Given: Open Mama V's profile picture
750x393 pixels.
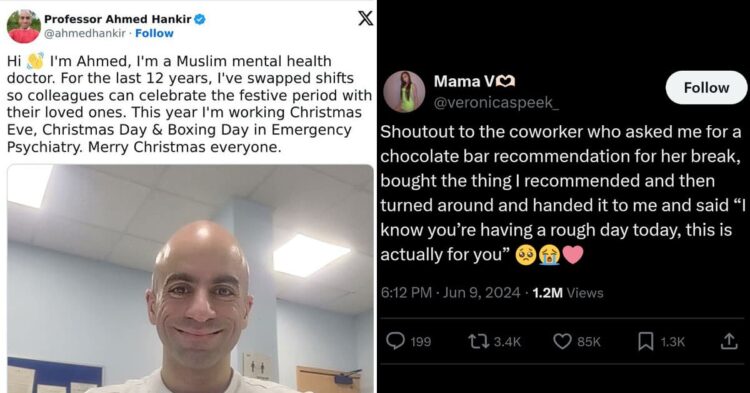Looking at the screenshot, I should 404,91.
